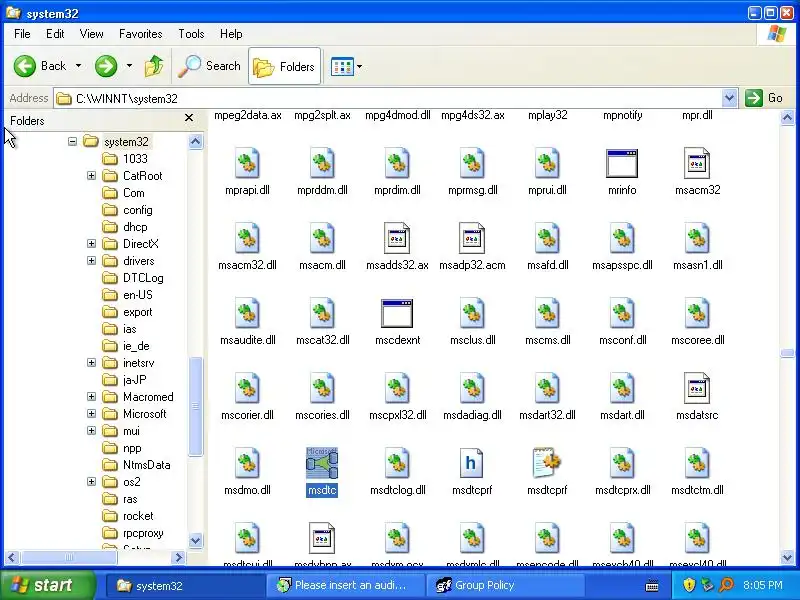The width and height of the screenshot is (800, 600).
Task: Select the mprapi.dll file icon
Action: (247, 163)
